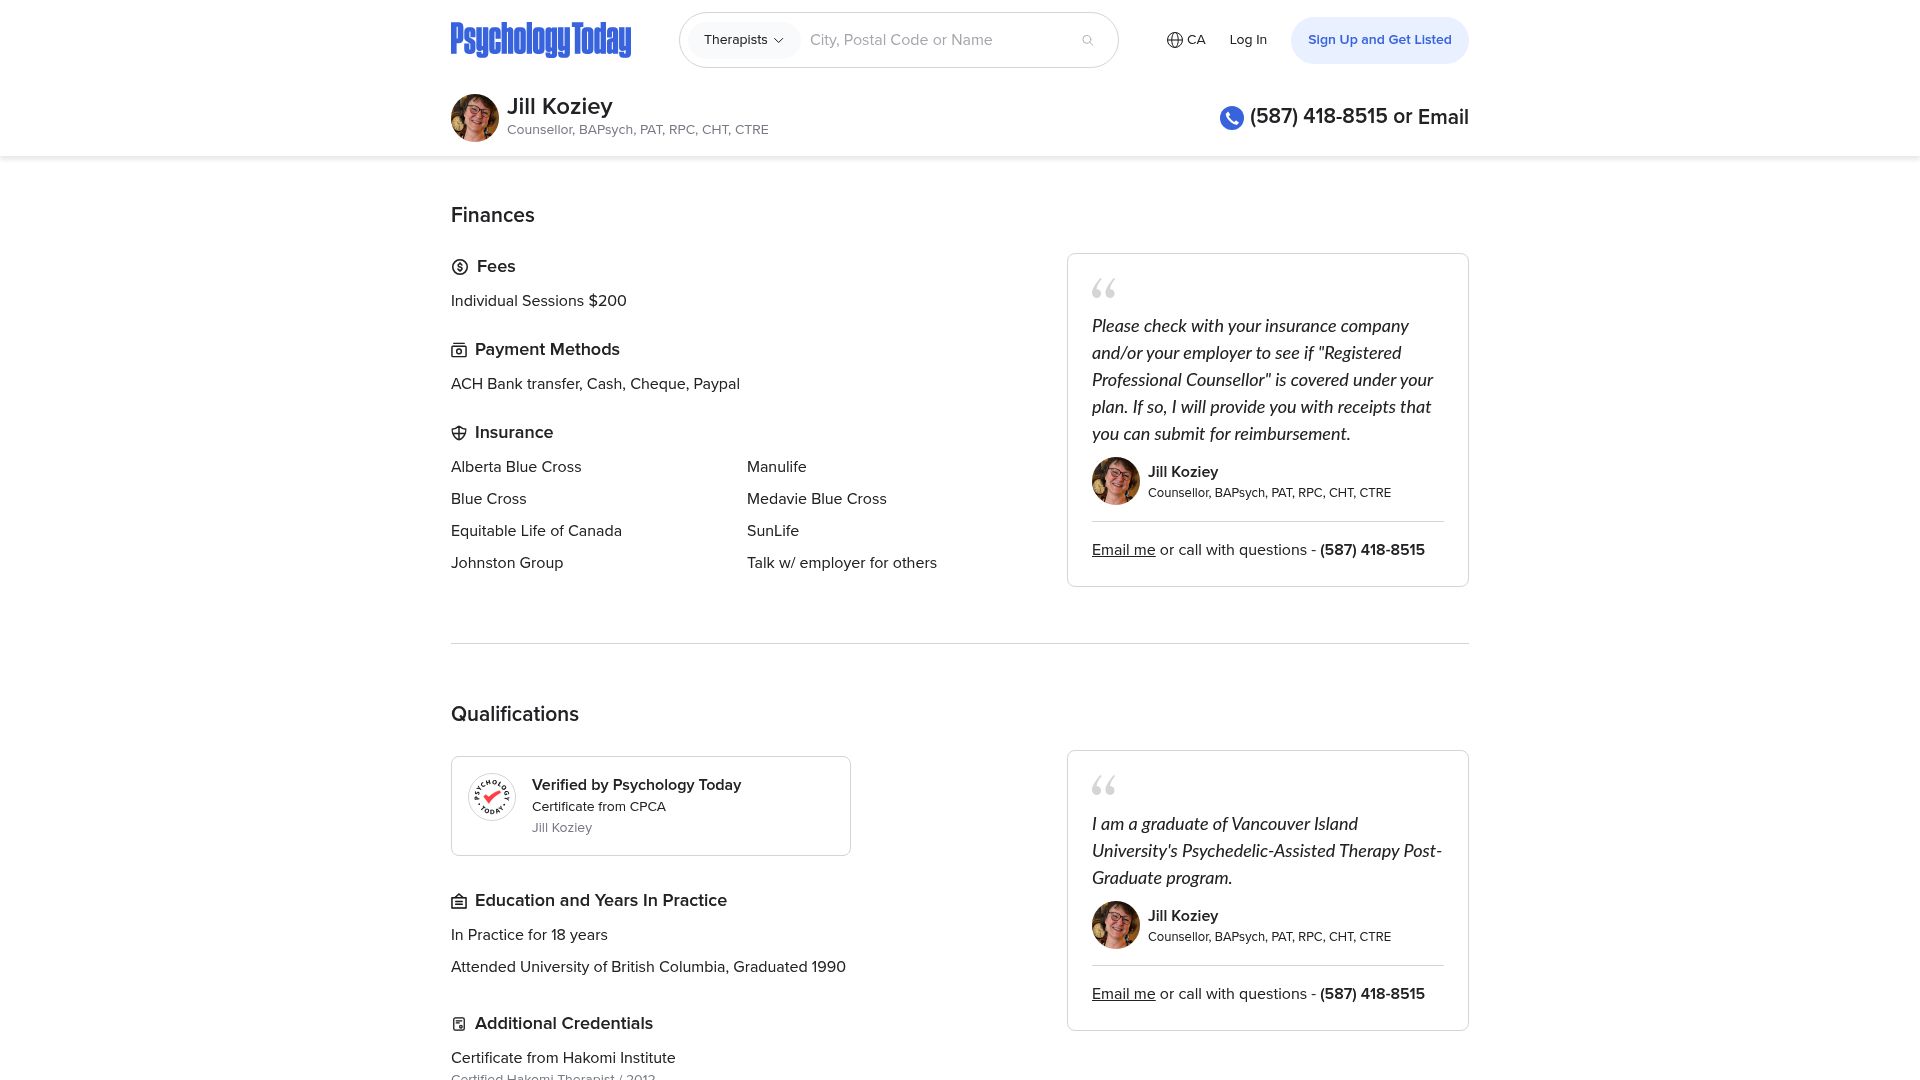Click the Fees dollar icon
Viewport: 1920px width, 1080px height.
coord(460,267)
